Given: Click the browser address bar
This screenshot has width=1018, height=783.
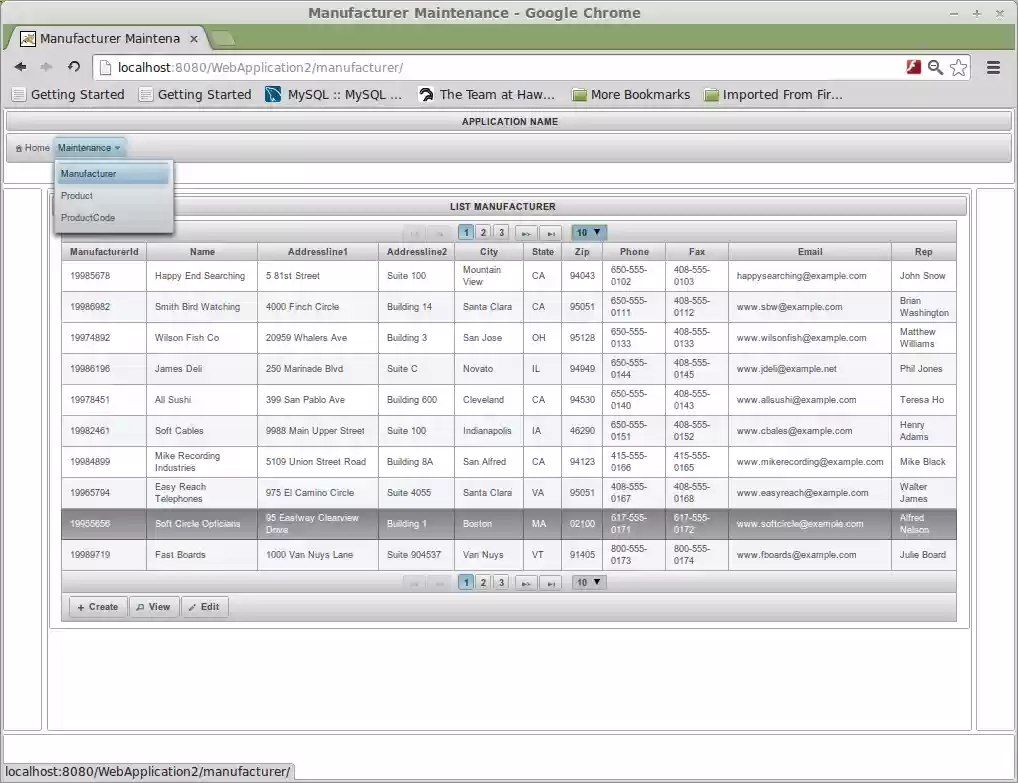Looking at the screenshot, I should pyautogui.click(x=500, y=67).
